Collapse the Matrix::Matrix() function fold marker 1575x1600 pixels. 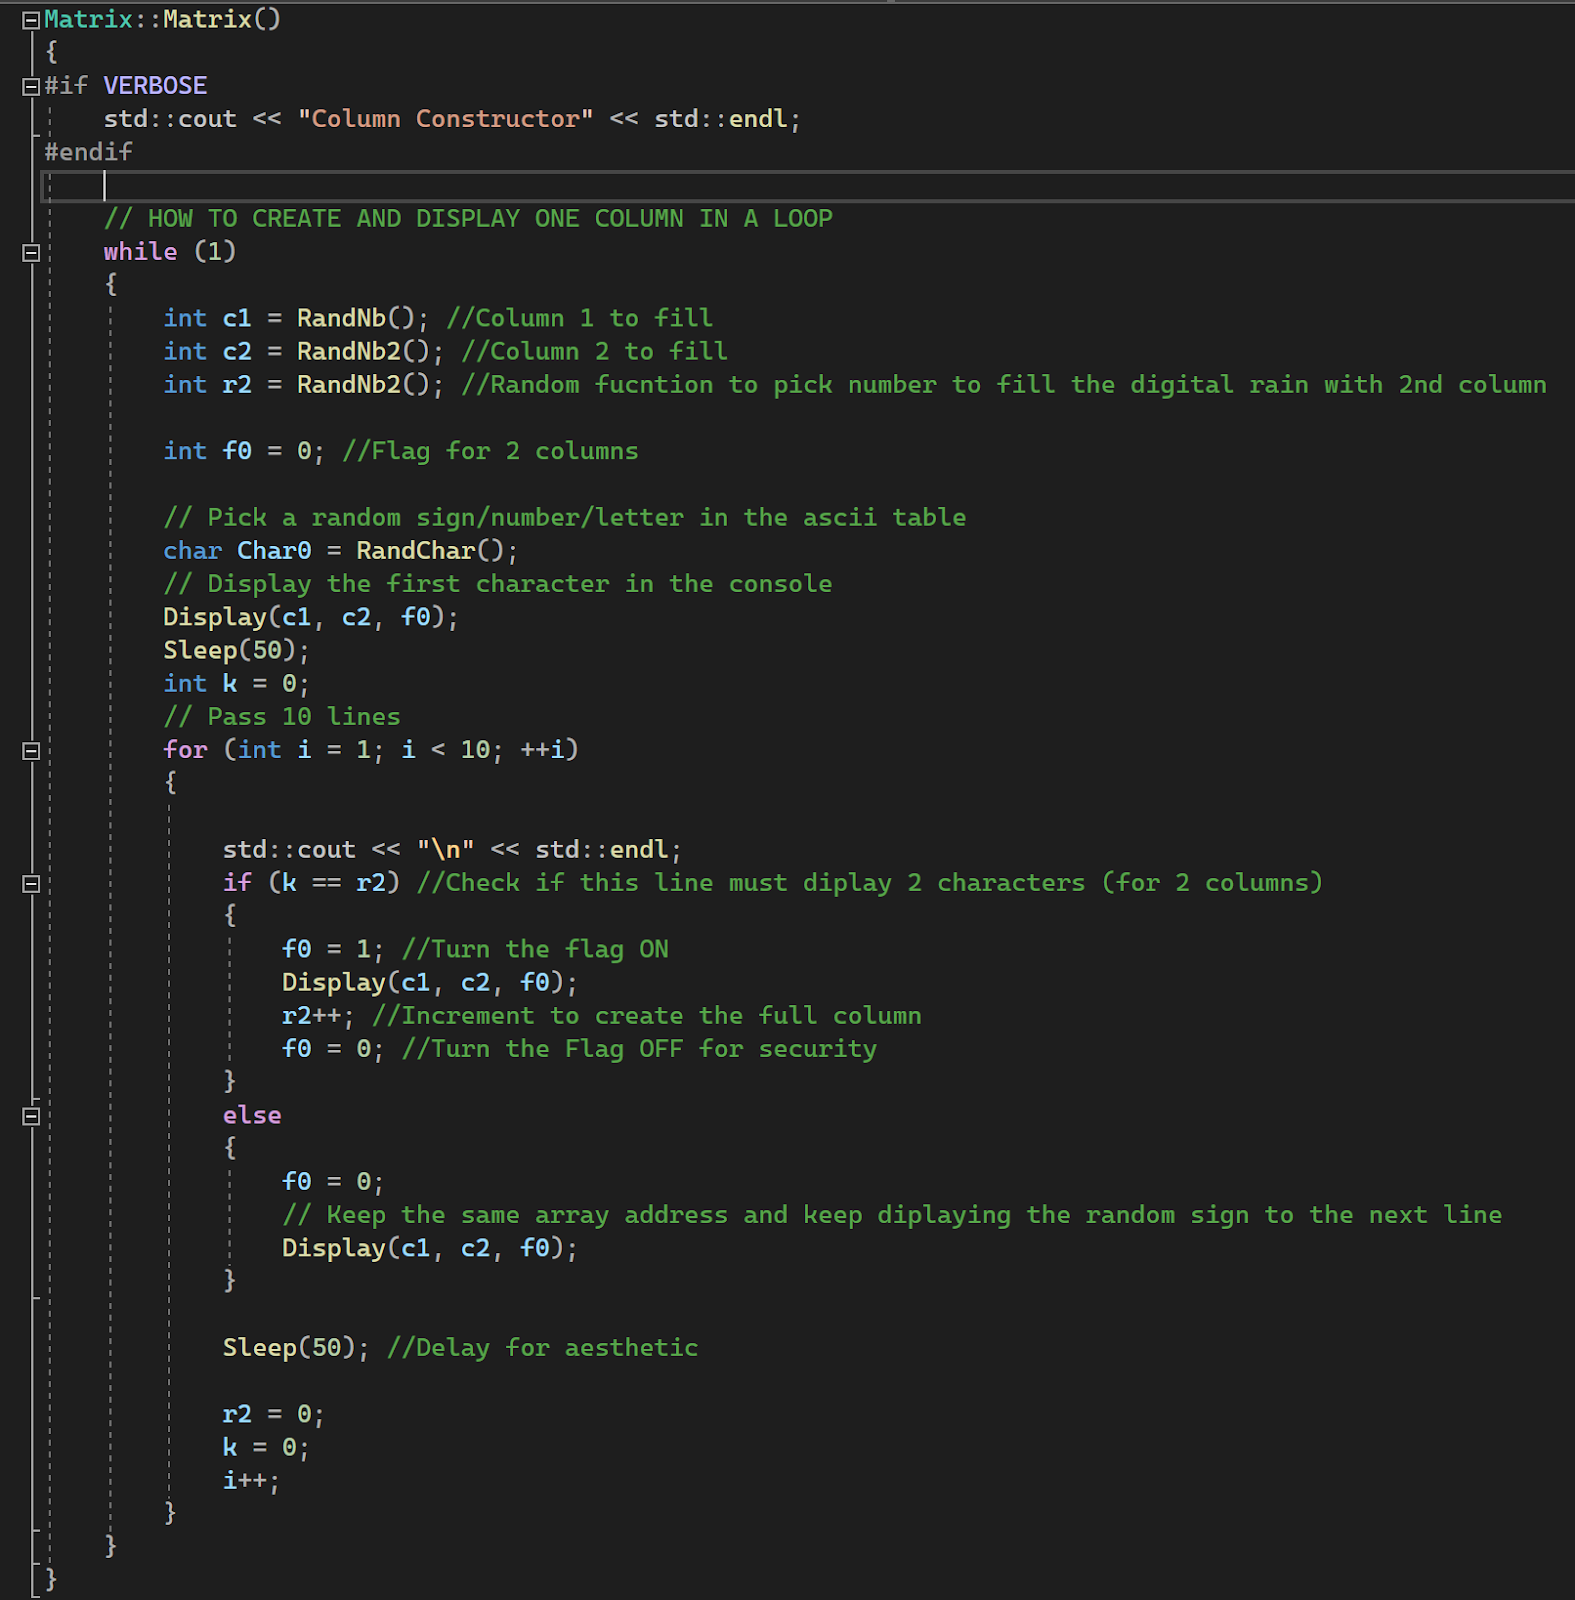tap(31, 20)
